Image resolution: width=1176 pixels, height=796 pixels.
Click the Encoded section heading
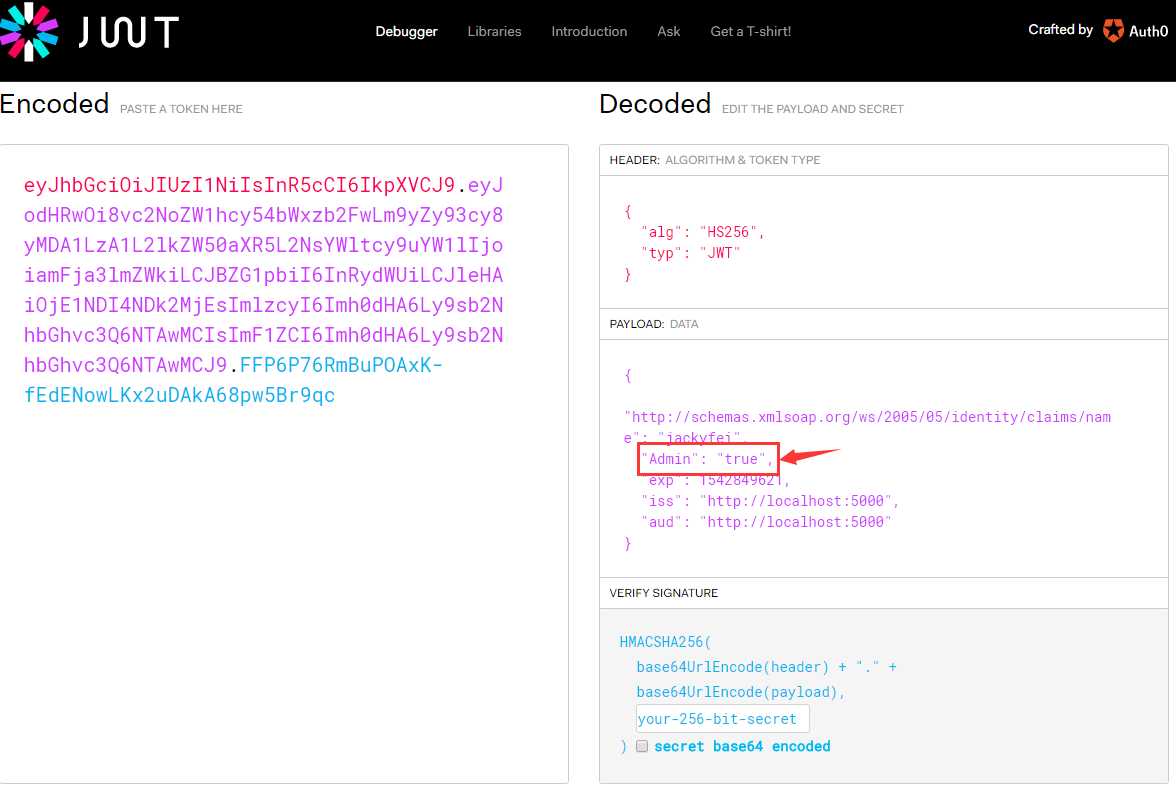click(55, 104)
